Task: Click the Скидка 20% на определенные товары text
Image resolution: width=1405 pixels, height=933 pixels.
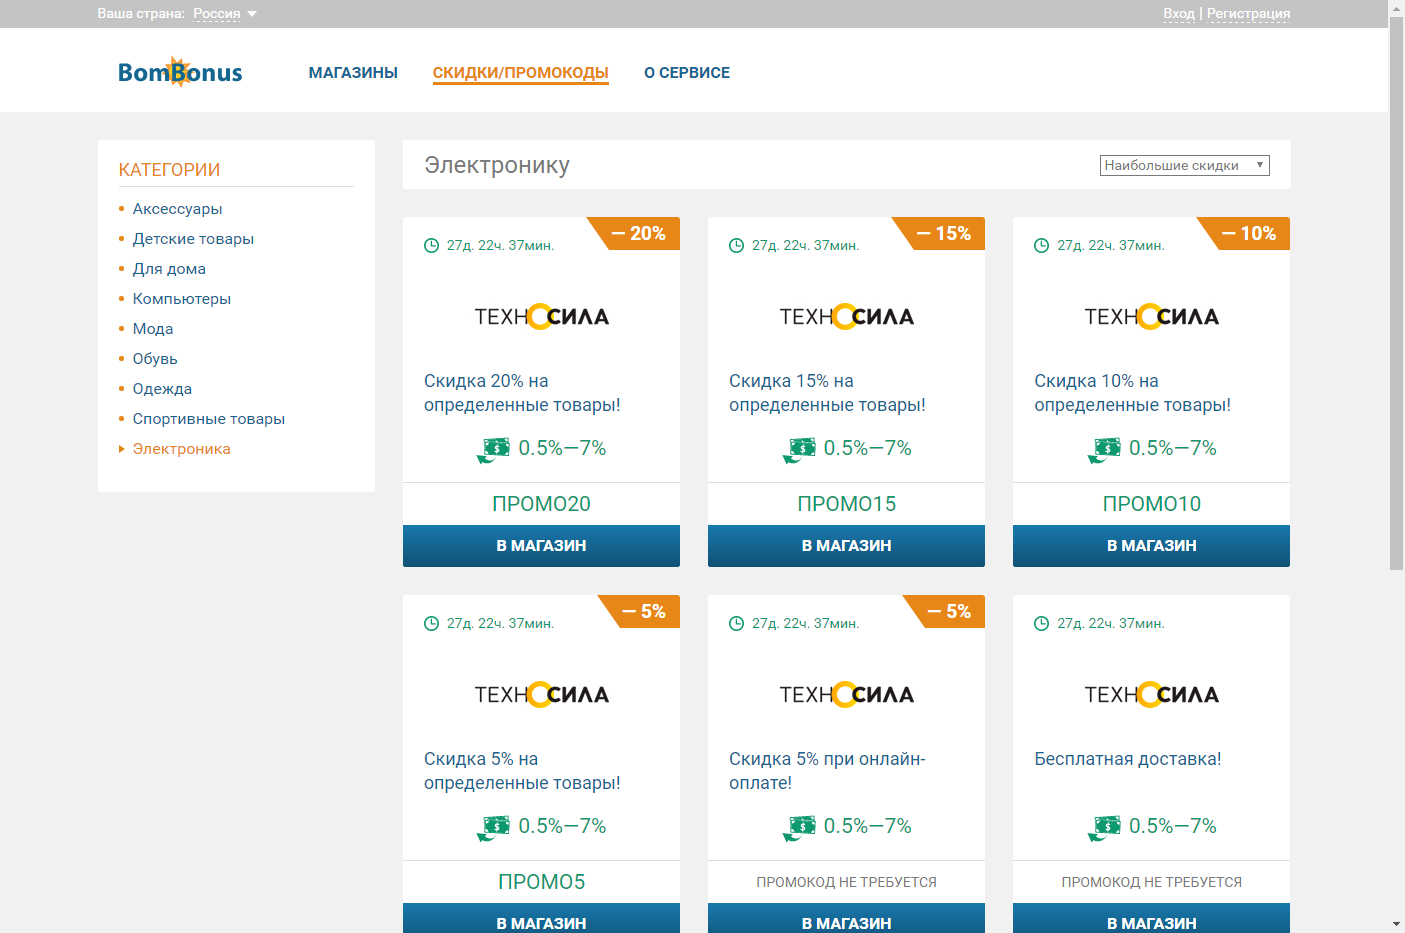Action: [x=522, y=393]
